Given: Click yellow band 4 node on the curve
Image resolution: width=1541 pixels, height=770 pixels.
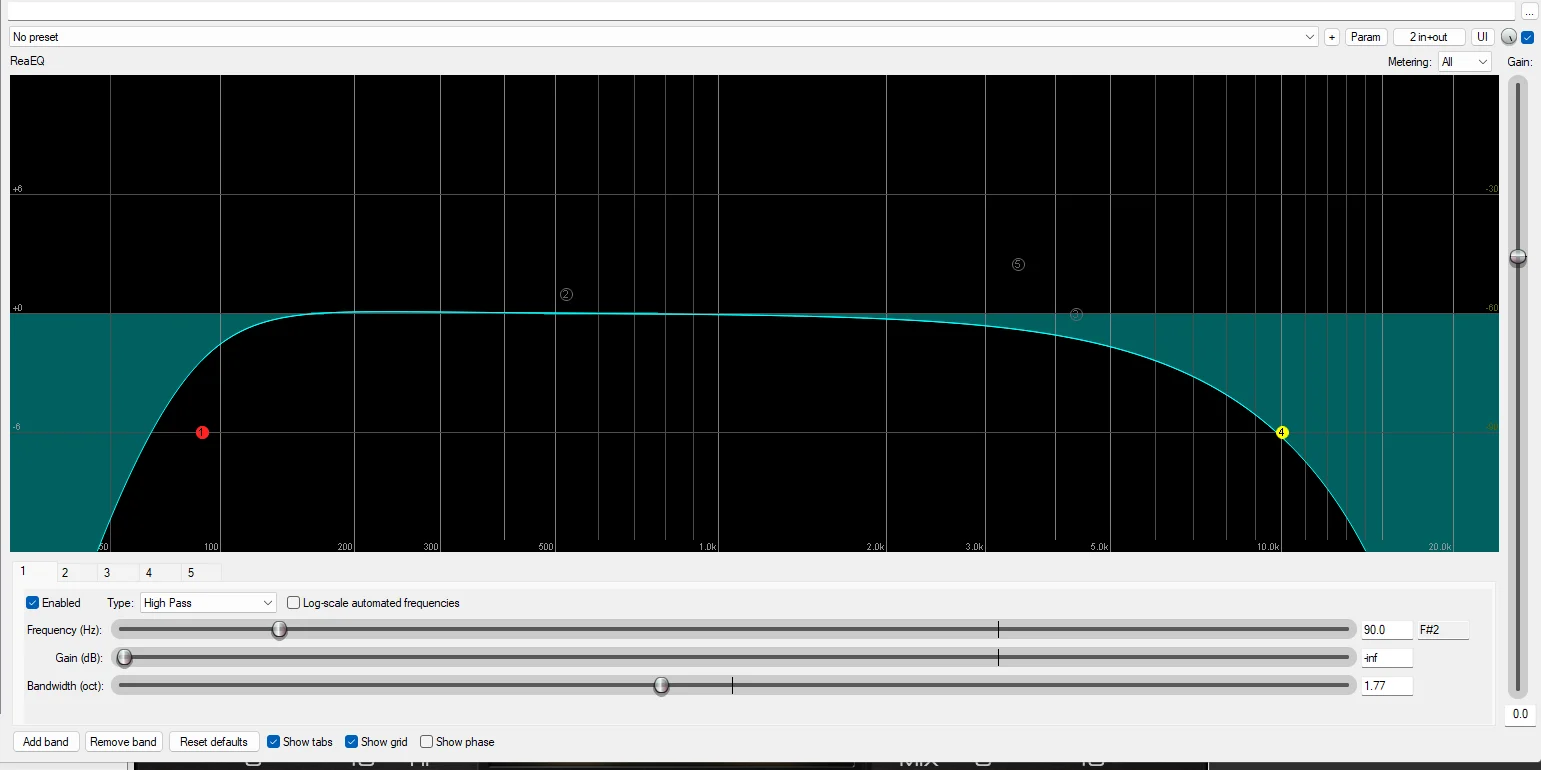Looking at the screenshot, I should click(1282, 433).
